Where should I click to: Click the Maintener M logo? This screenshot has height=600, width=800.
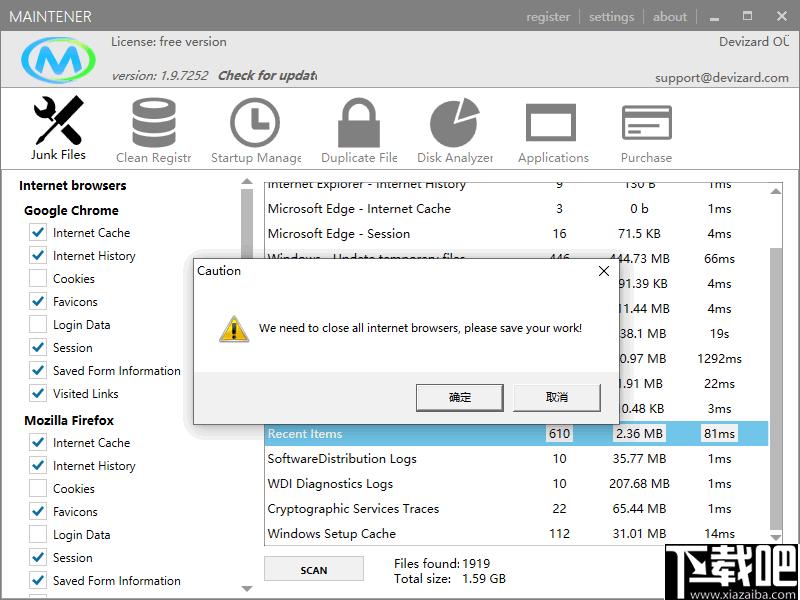point(58,60)
